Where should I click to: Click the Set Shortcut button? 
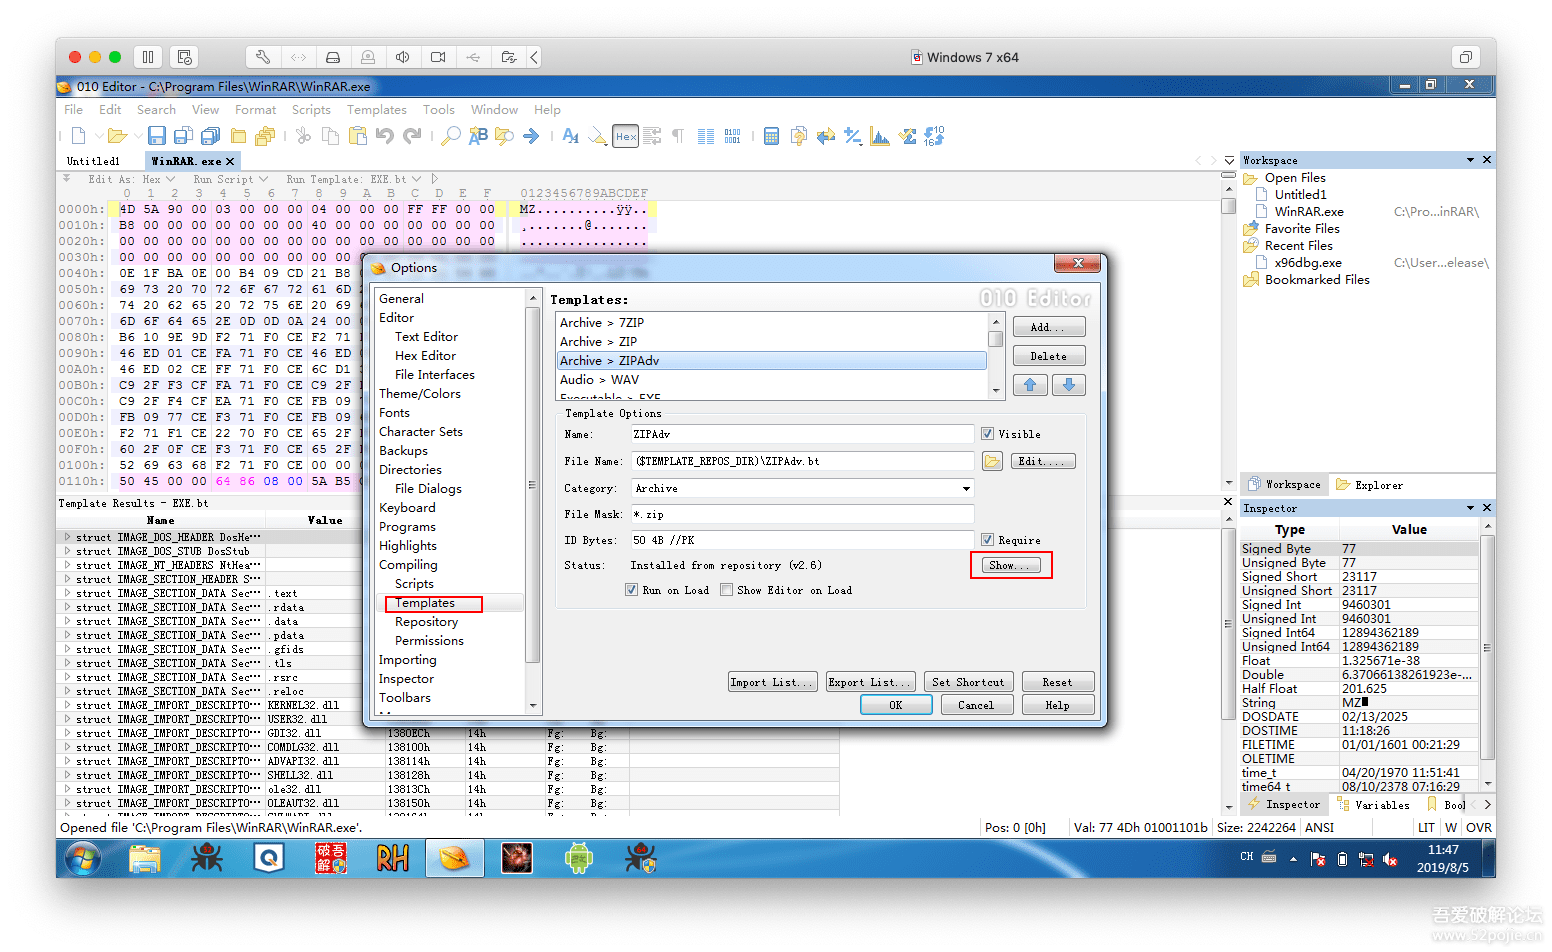(968, 682)
